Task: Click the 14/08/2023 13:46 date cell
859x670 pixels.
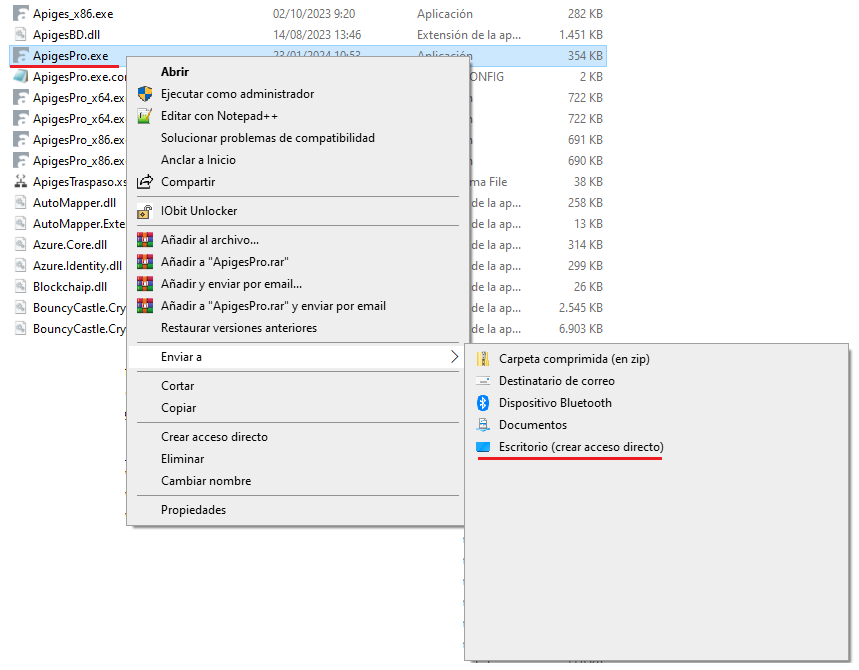Action: click(x=317, y=35)
